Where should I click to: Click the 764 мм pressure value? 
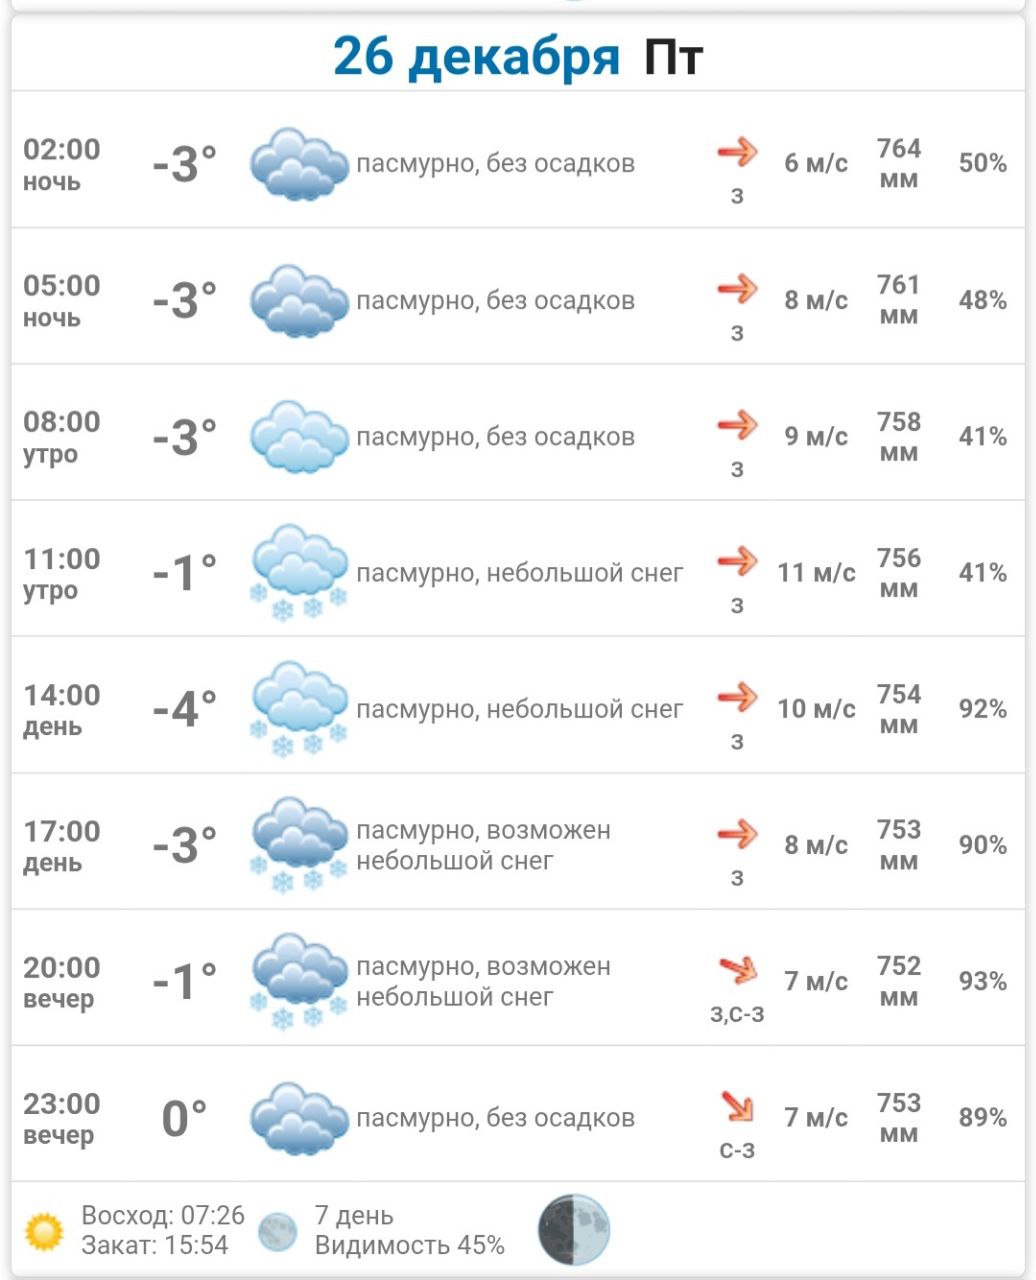click(898, 163)
